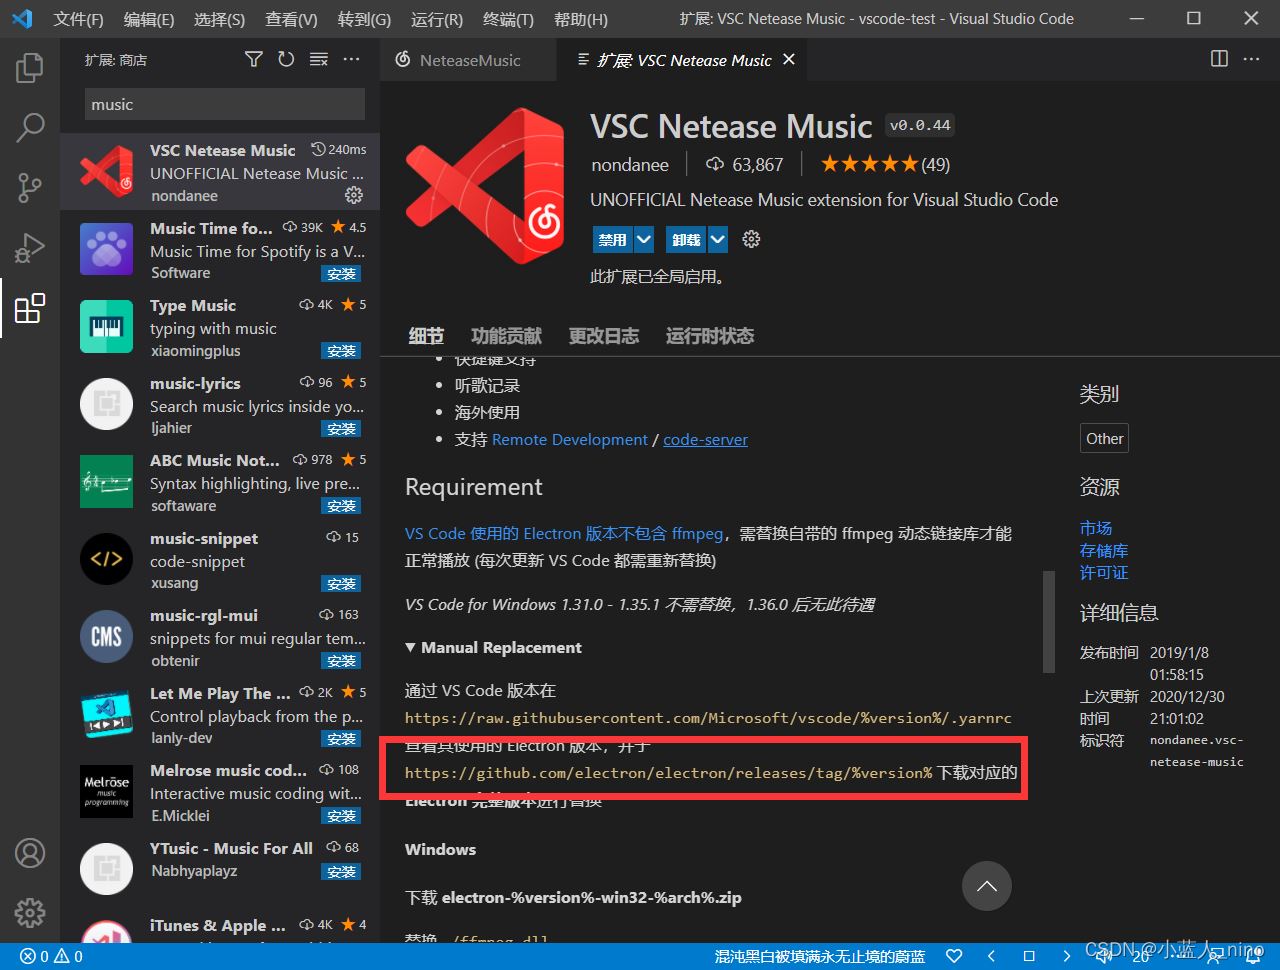
Task: Open the Accounts icon in activity bar
Action: pos(30,853)
